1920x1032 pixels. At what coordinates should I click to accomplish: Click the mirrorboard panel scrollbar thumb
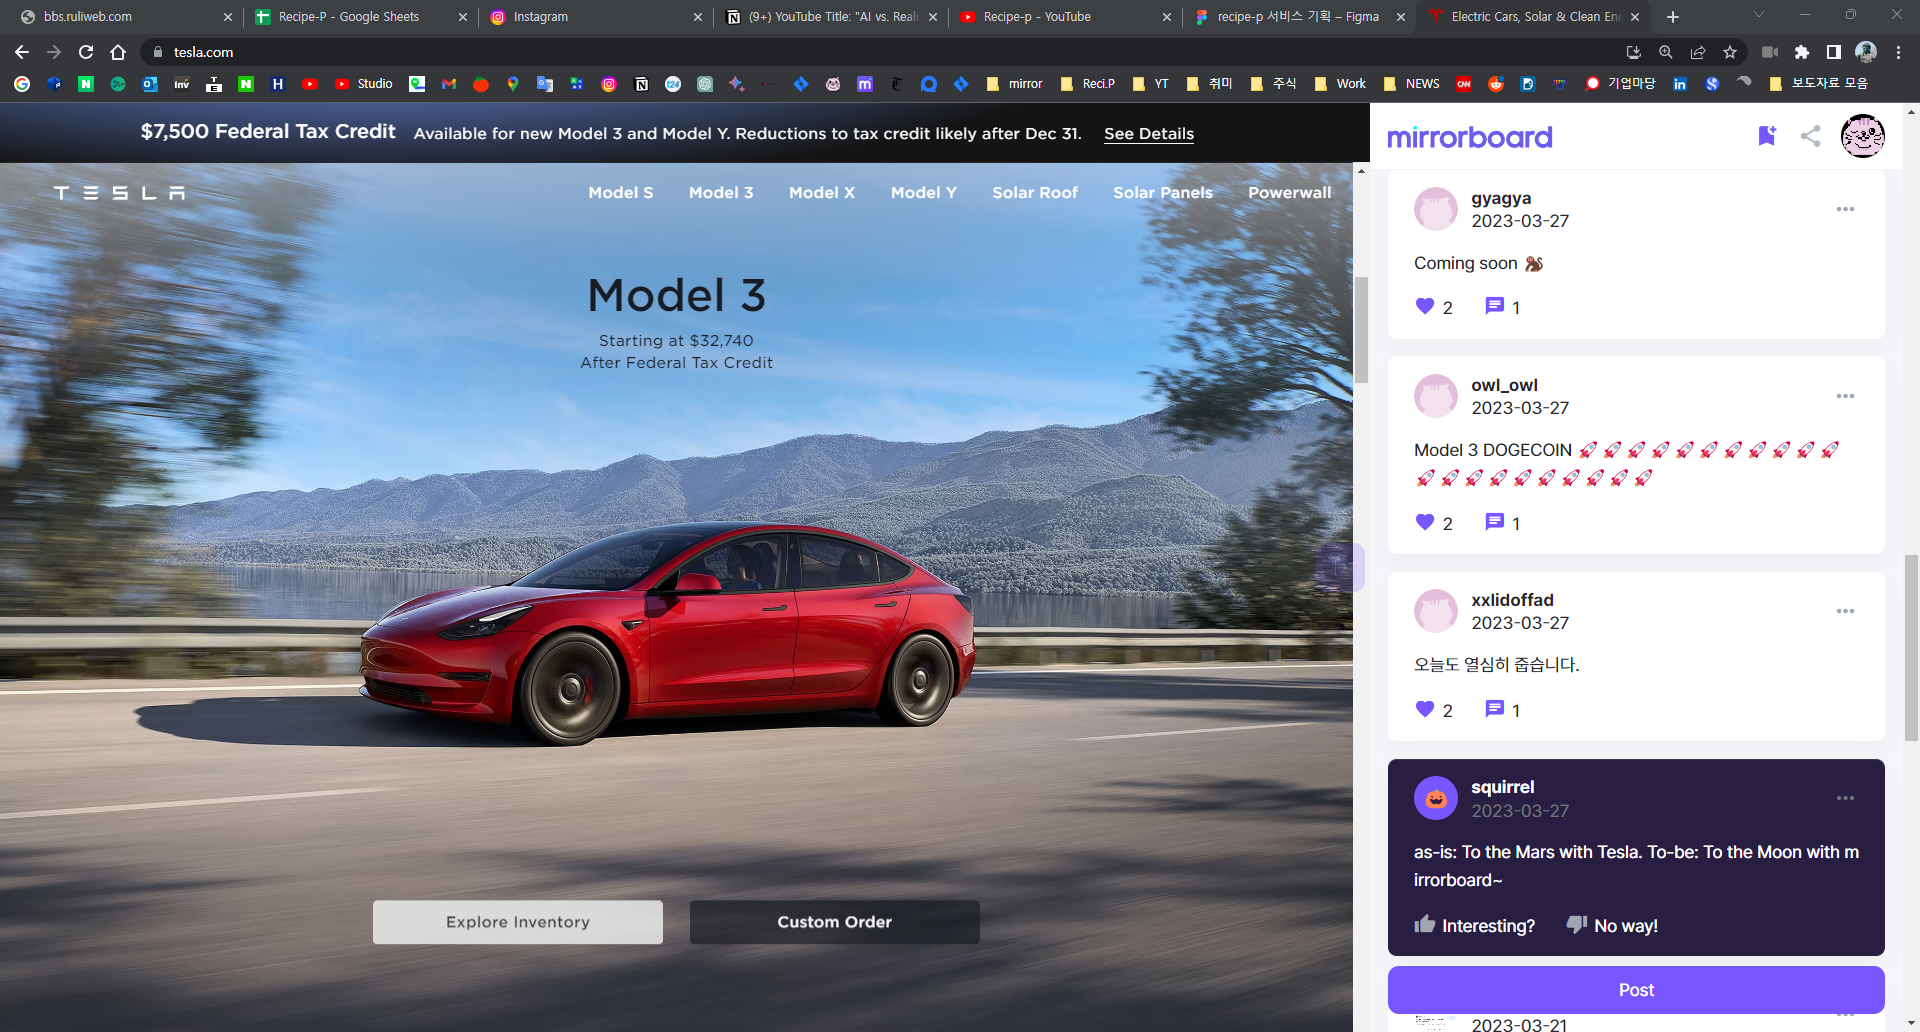point(1911,648)
